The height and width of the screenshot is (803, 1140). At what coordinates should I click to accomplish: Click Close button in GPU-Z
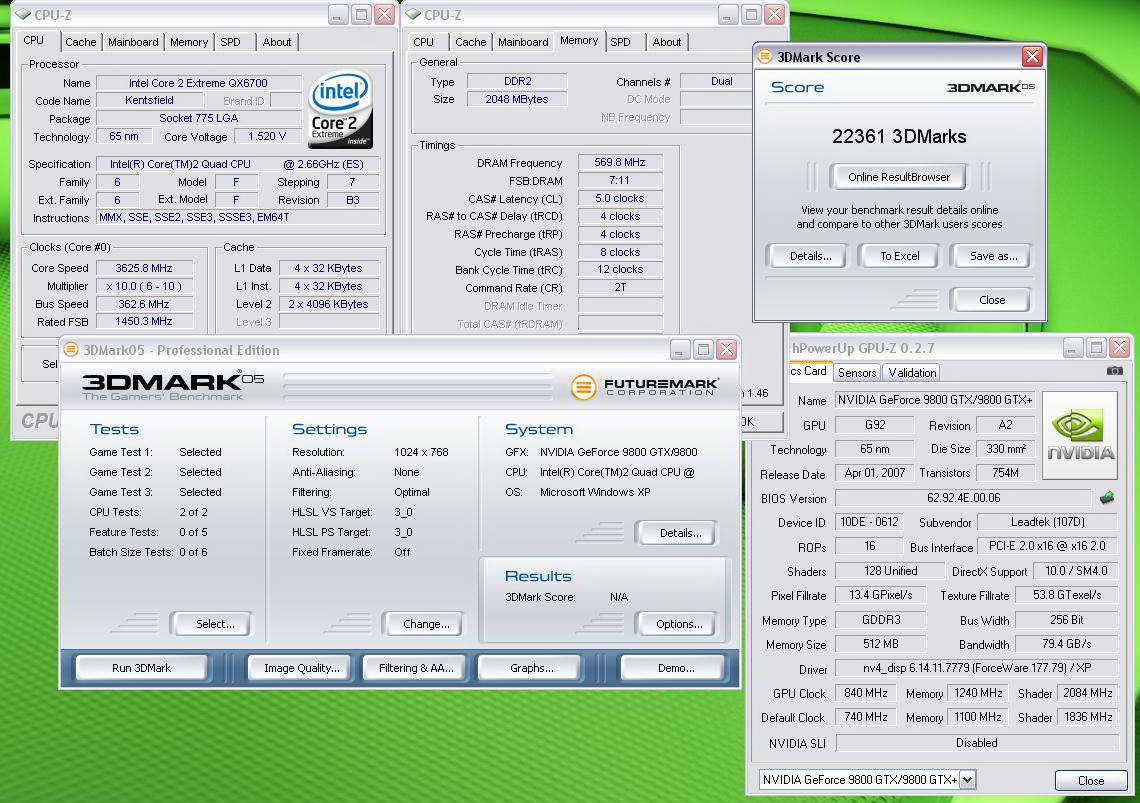pos(1091,780)
